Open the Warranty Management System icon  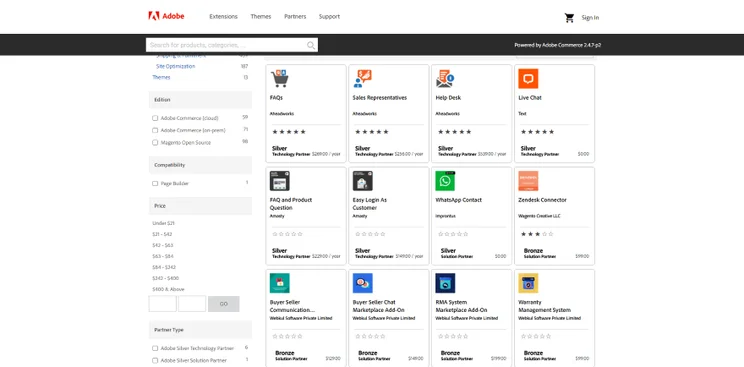coord(528,283)
